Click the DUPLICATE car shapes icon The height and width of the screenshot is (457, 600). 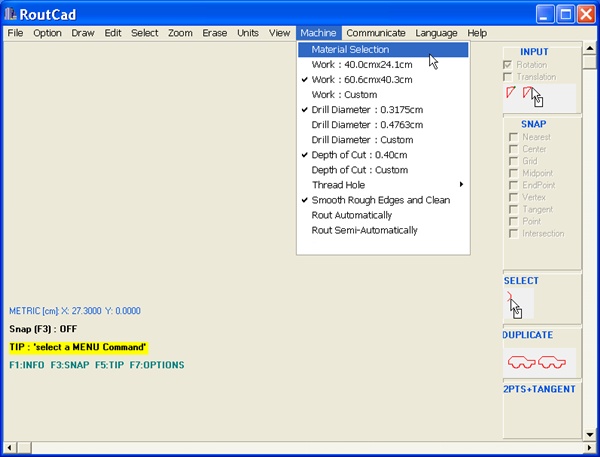pyautogui.click(x=539, y=362)
